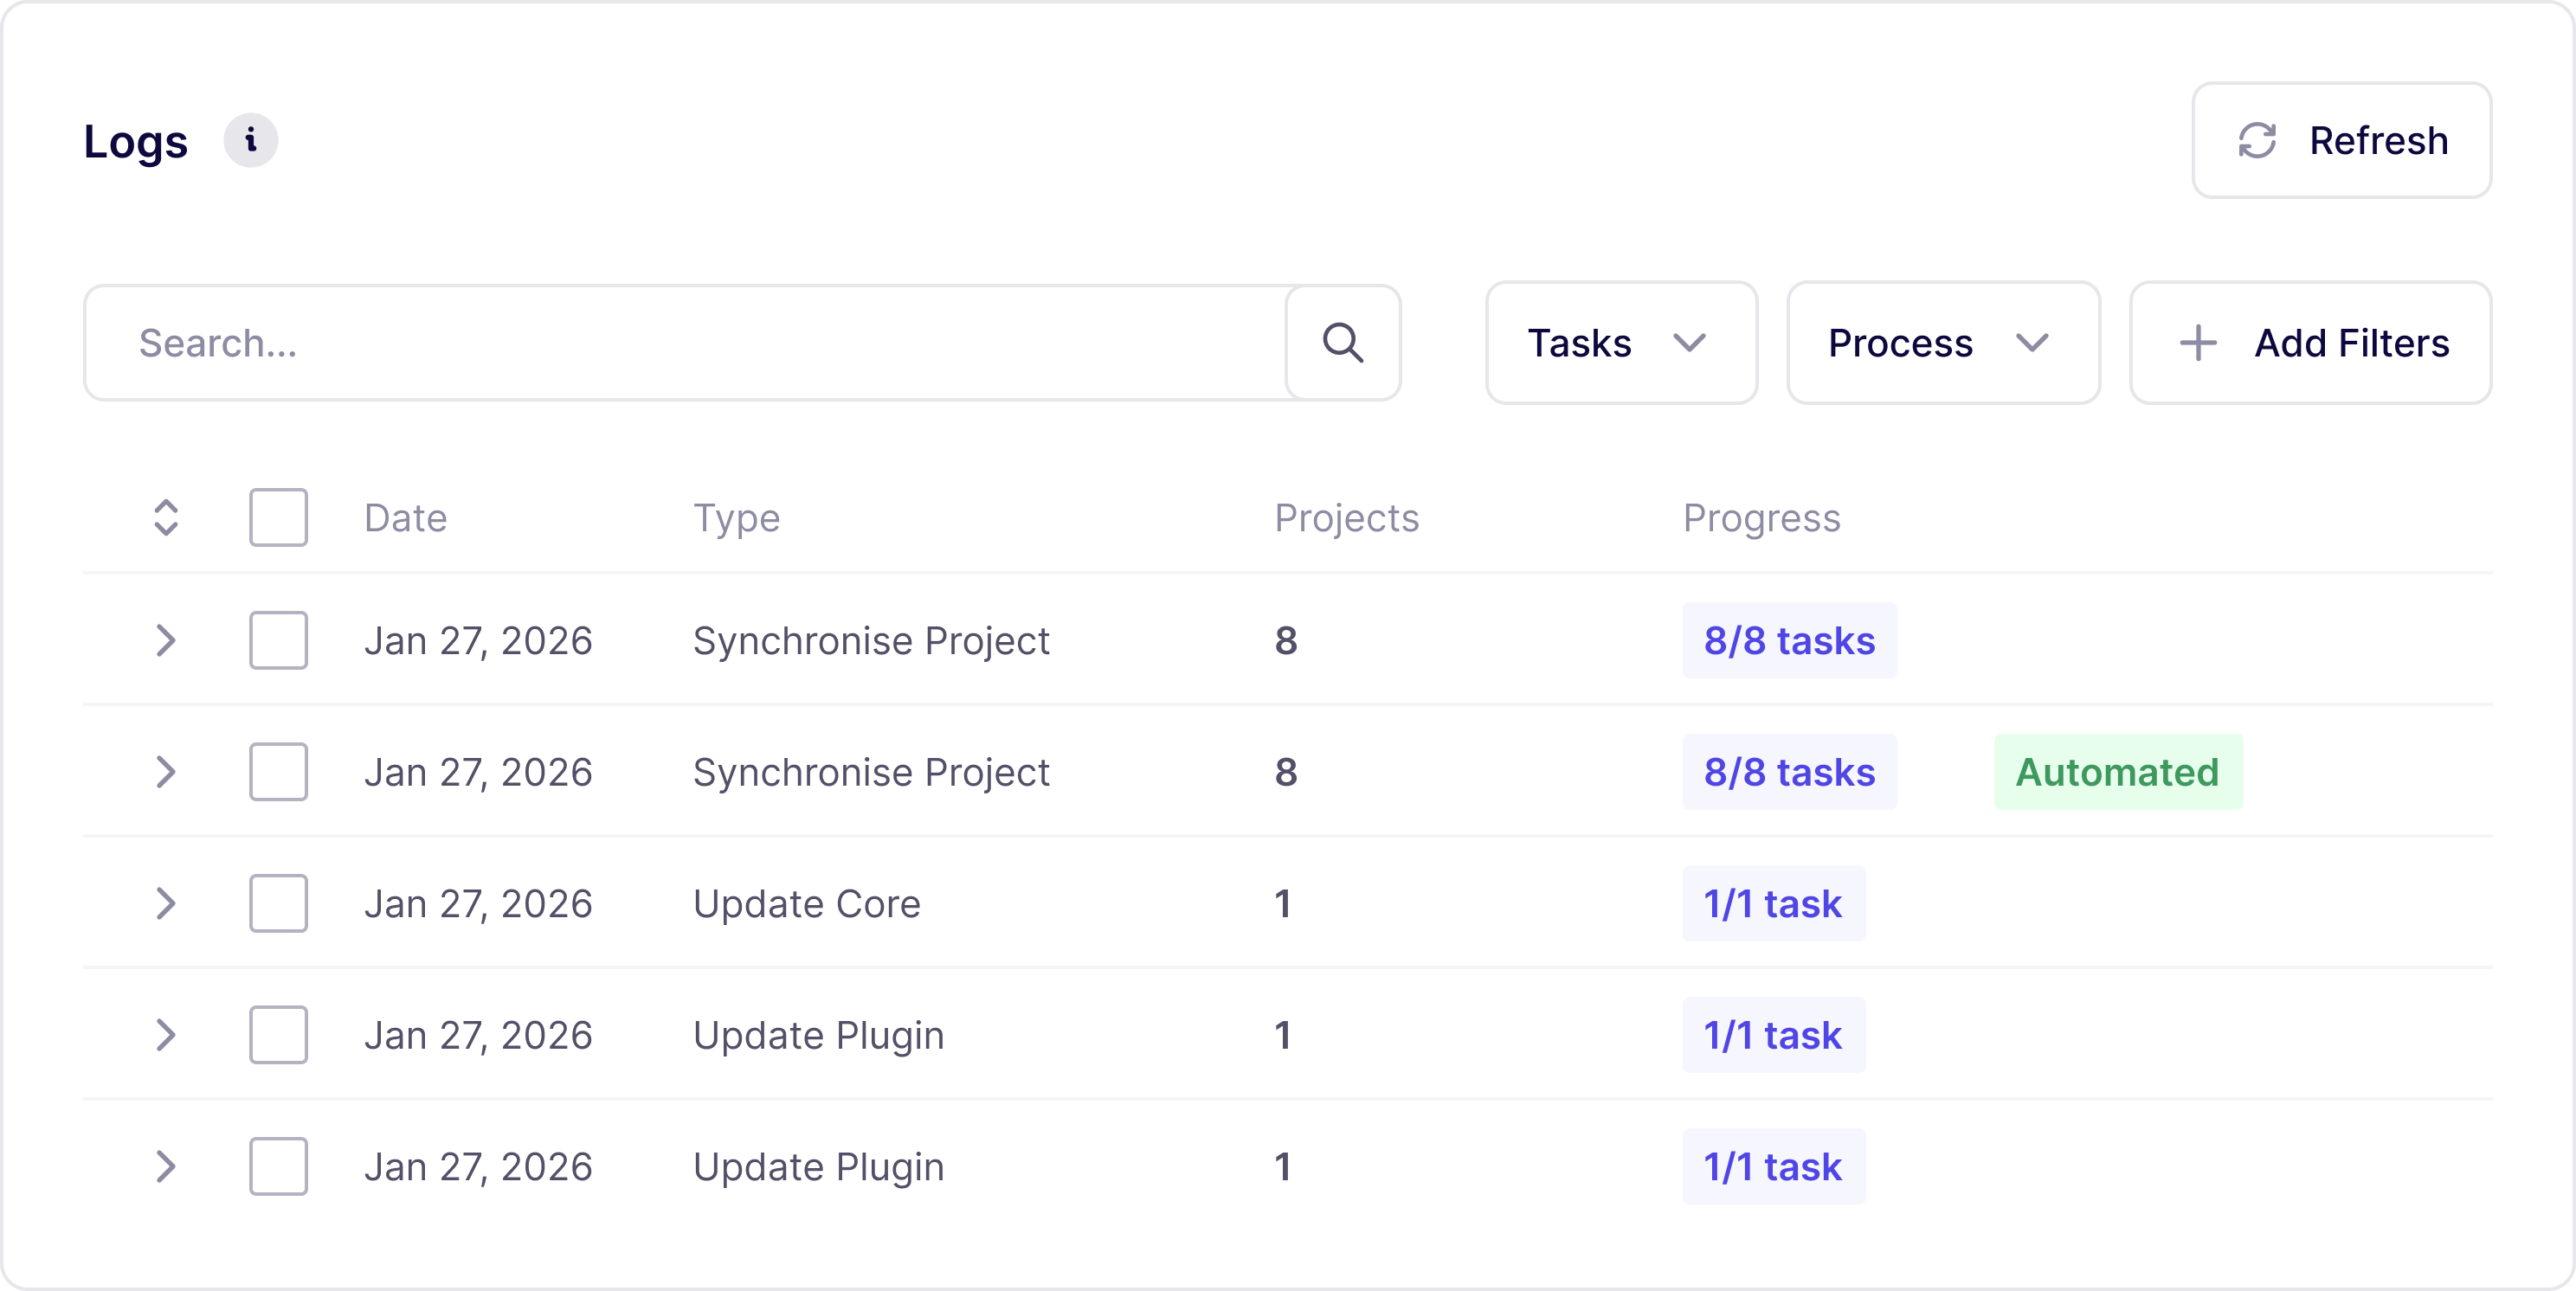The width and height of the screenshot is (2576, 1291).
Task: Select the Update Core row's checkbox
Action: (x=278, y=903)
